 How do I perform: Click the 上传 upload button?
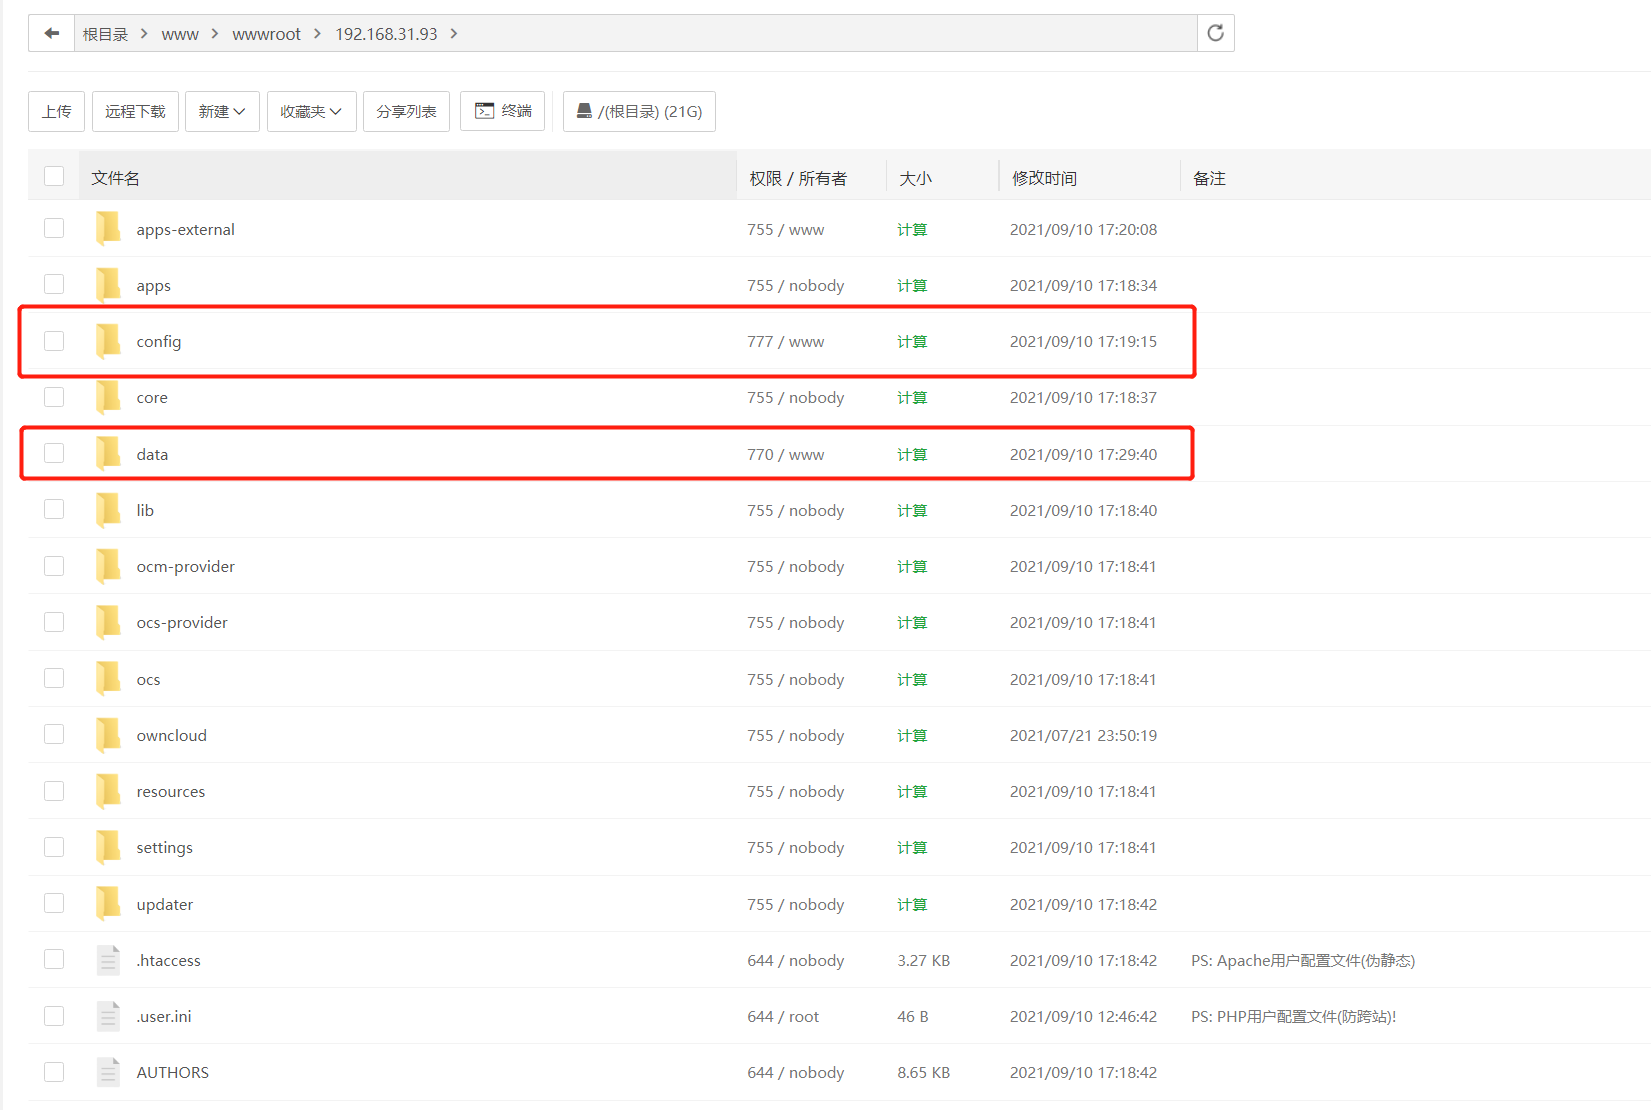pos(56,111)
